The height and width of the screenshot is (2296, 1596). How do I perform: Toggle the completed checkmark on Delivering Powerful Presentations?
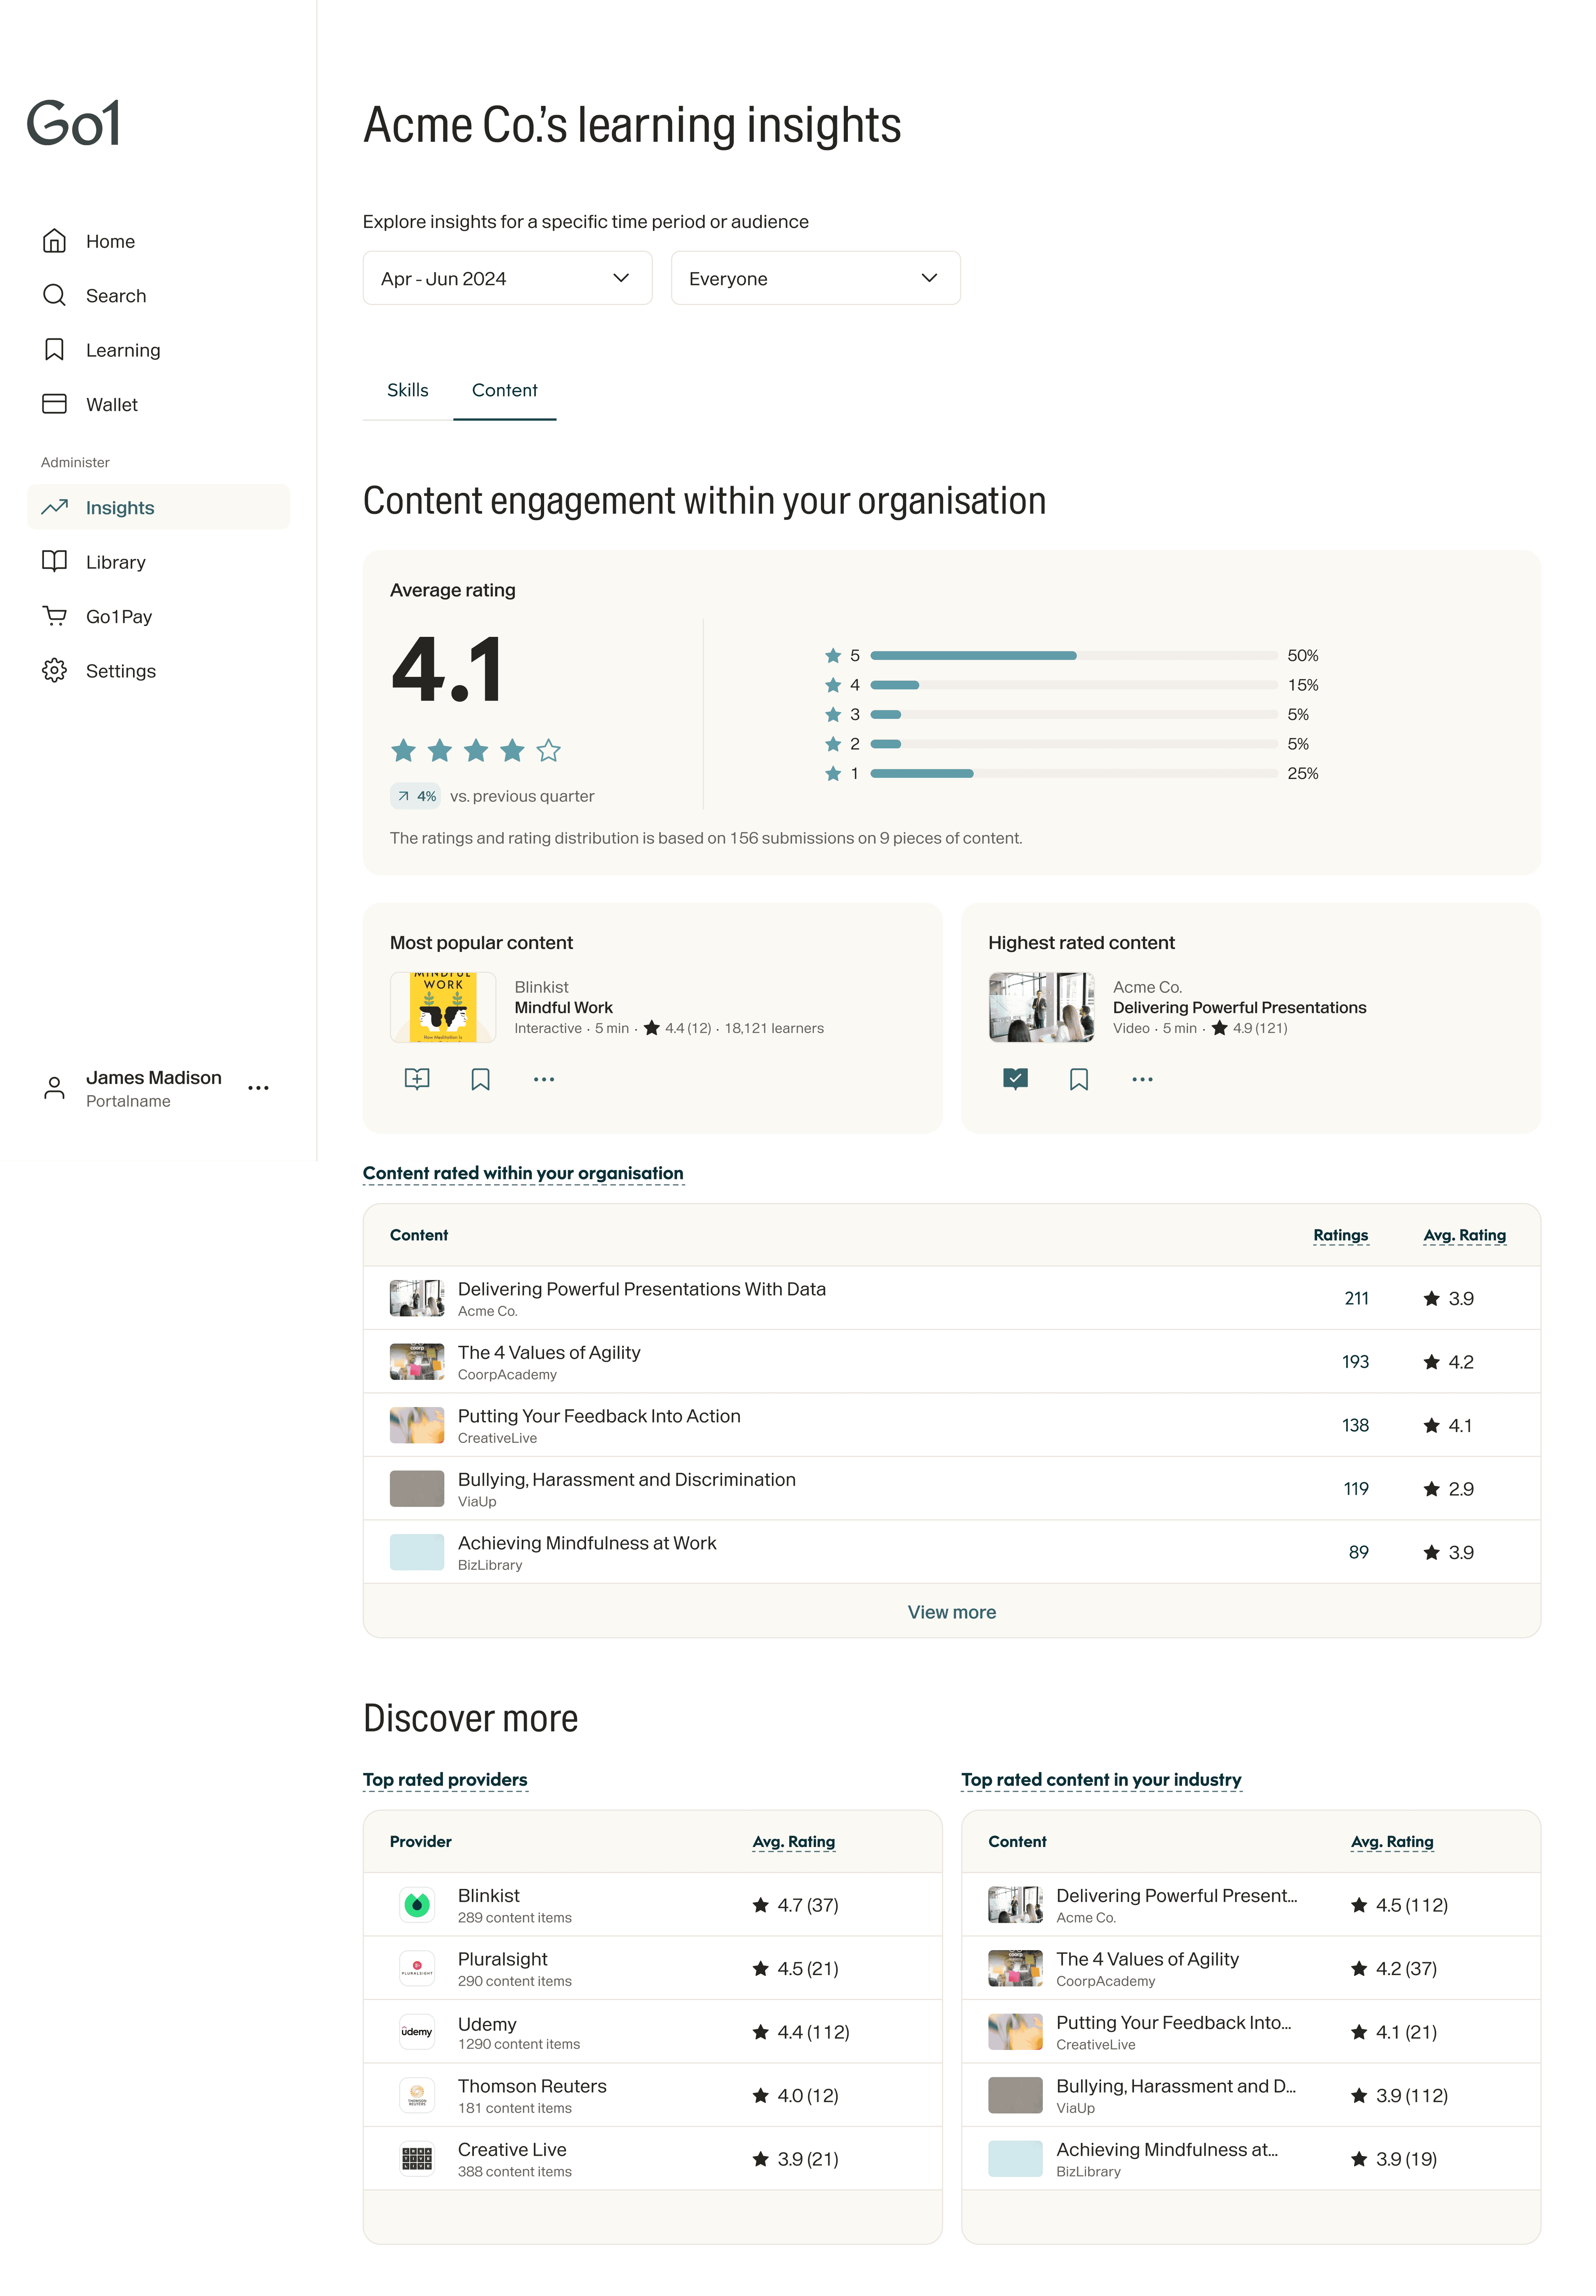[1016, 1079]
